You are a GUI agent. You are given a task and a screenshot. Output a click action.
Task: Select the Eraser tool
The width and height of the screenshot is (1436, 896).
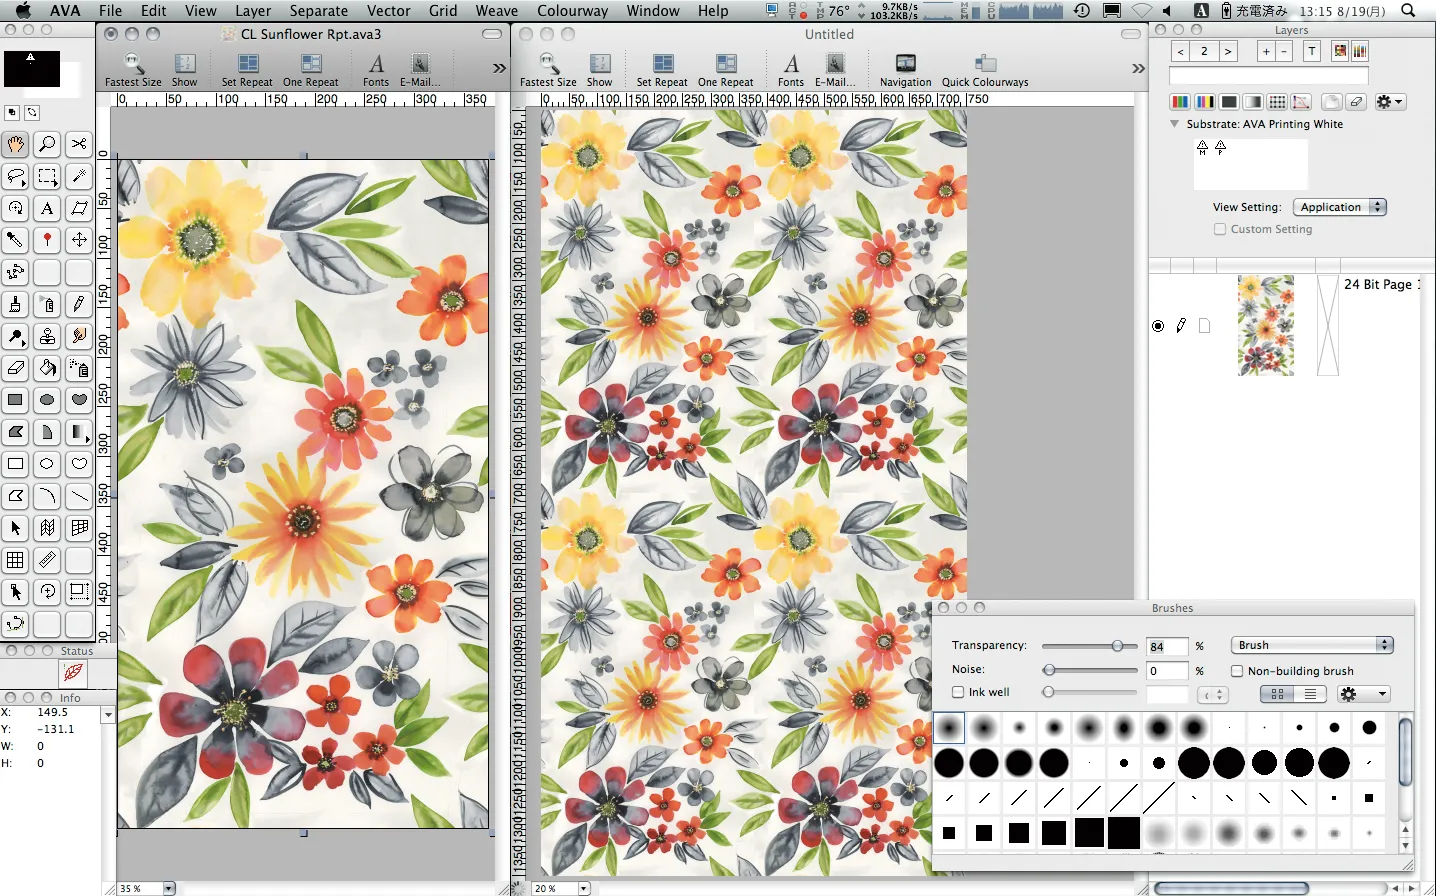[15, 368]
